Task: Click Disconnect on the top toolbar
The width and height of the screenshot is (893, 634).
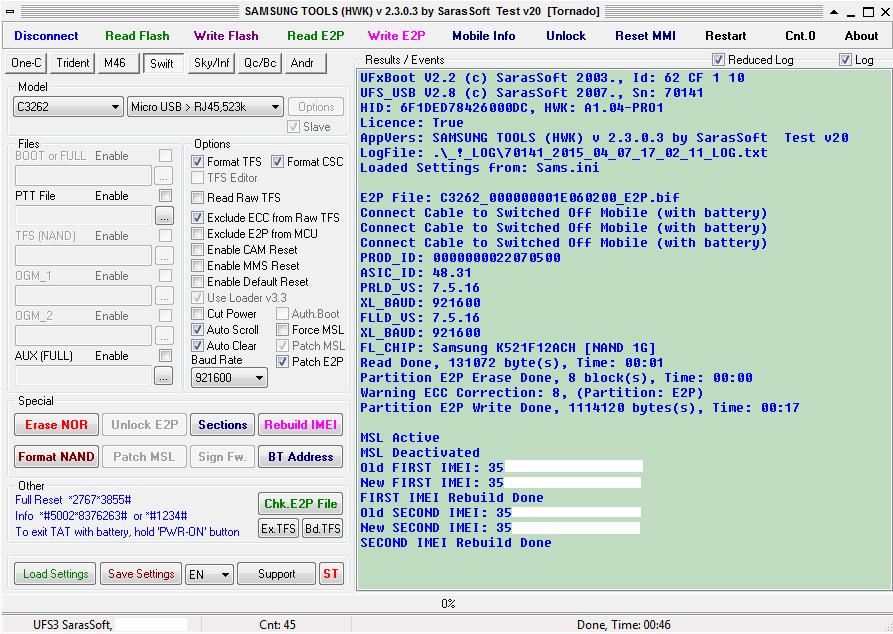Action: (47, 35)
